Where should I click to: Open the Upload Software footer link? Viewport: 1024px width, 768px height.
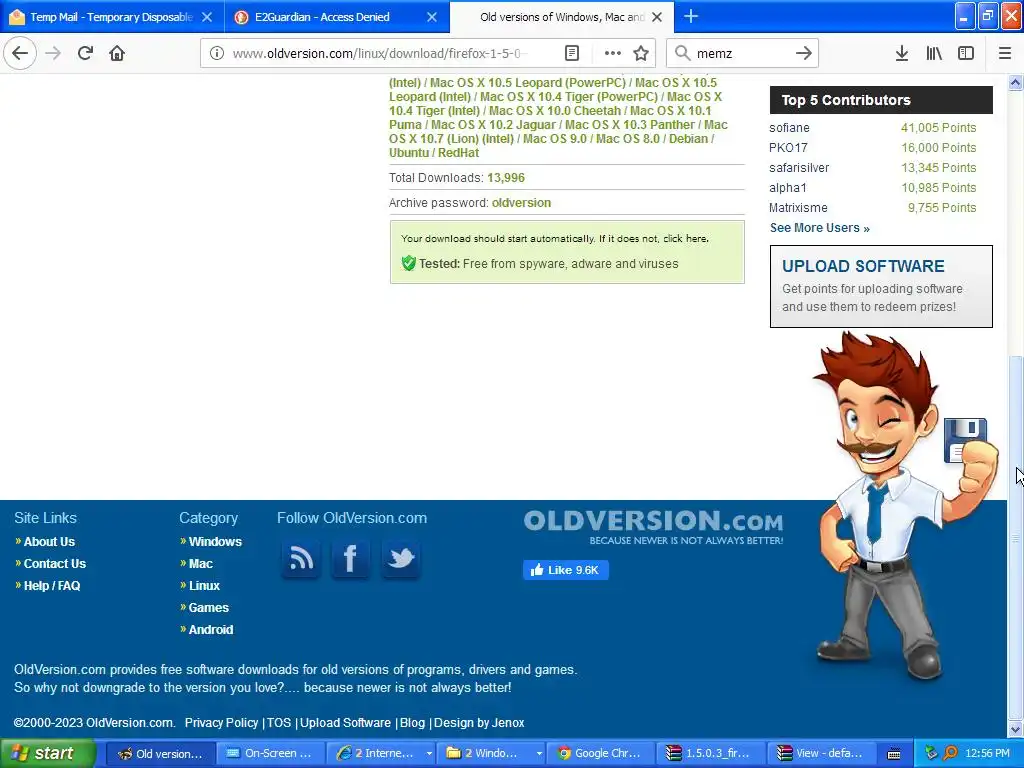tap(345, 723)
